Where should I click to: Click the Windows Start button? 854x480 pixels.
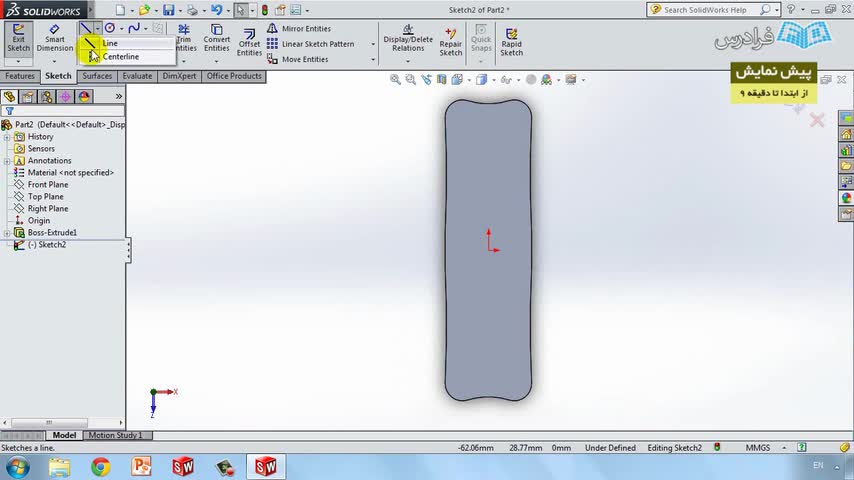(18, 467)
